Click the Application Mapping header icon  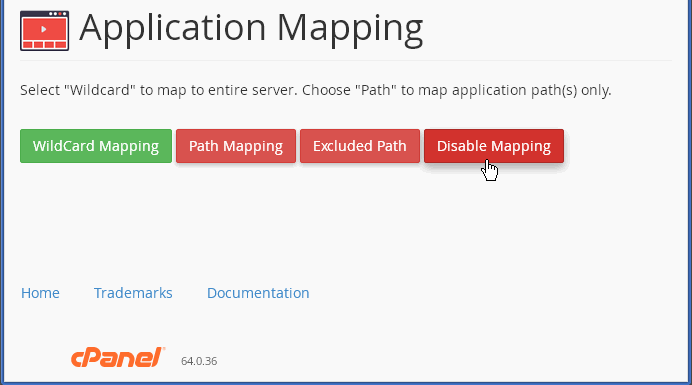45,30
